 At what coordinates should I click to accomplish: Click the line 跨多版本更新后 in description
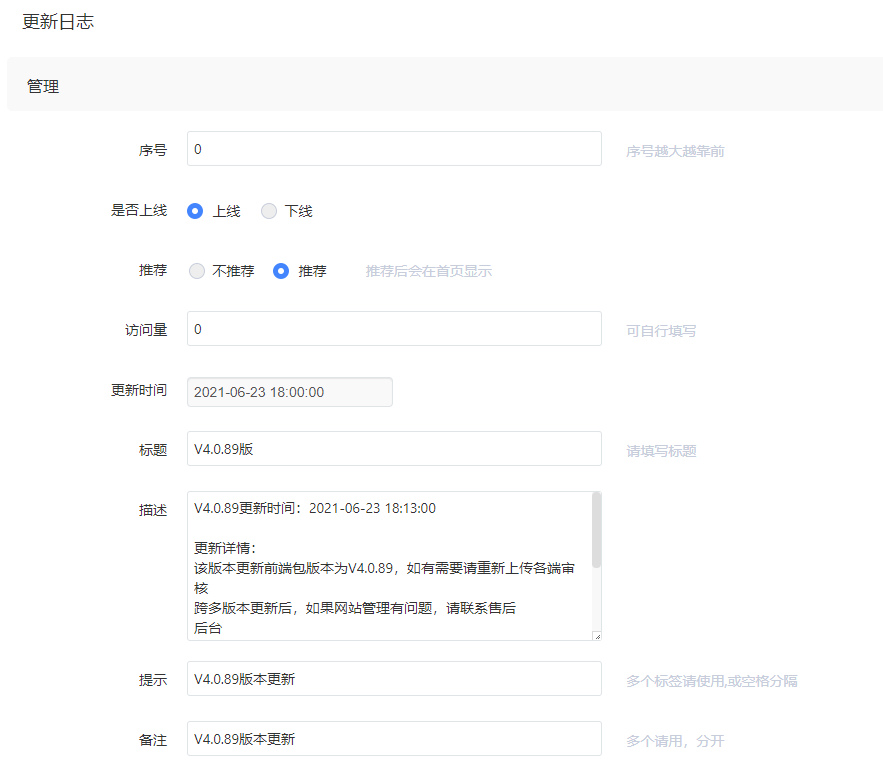[x=355, y=608]
